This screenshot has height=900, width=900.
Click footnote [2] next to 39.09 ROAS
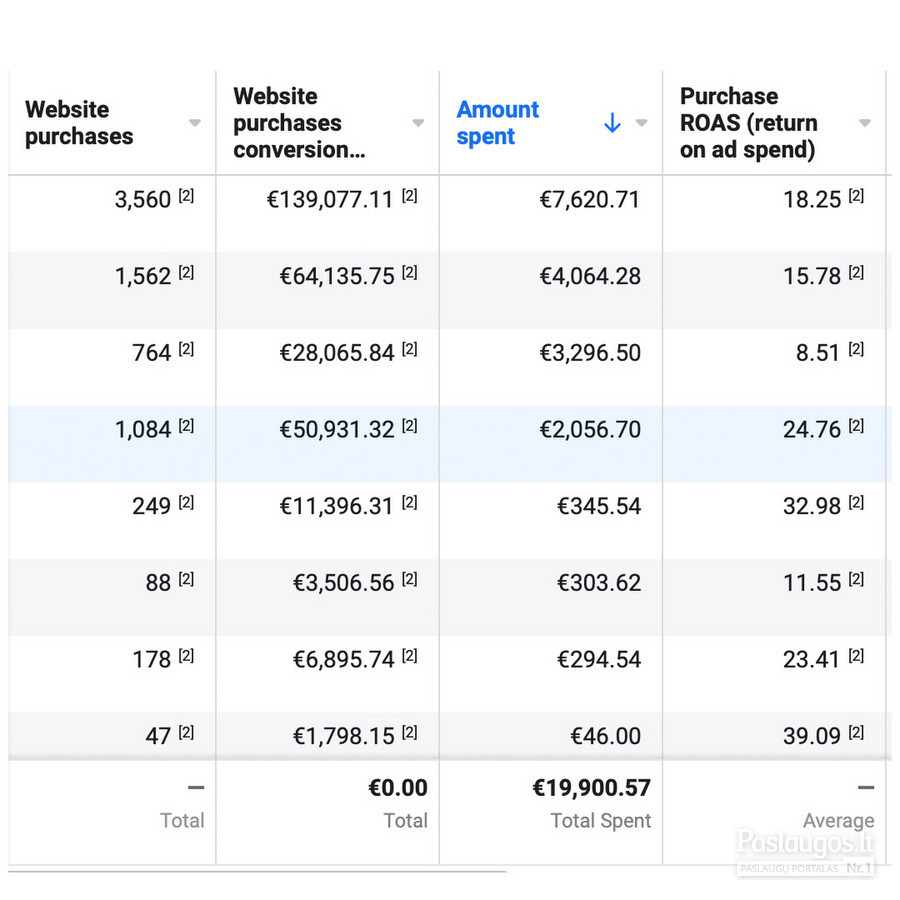click(x=856, y=732)
